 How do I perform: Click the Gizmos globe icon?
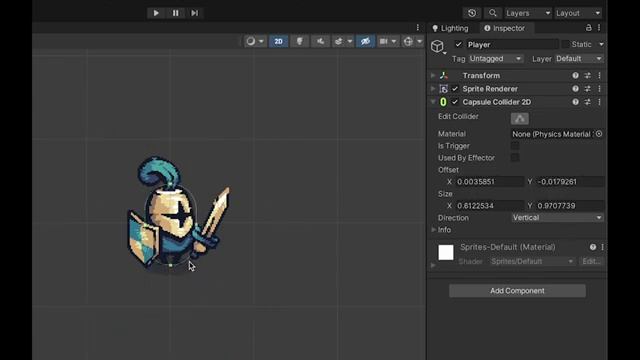point(408,41)
